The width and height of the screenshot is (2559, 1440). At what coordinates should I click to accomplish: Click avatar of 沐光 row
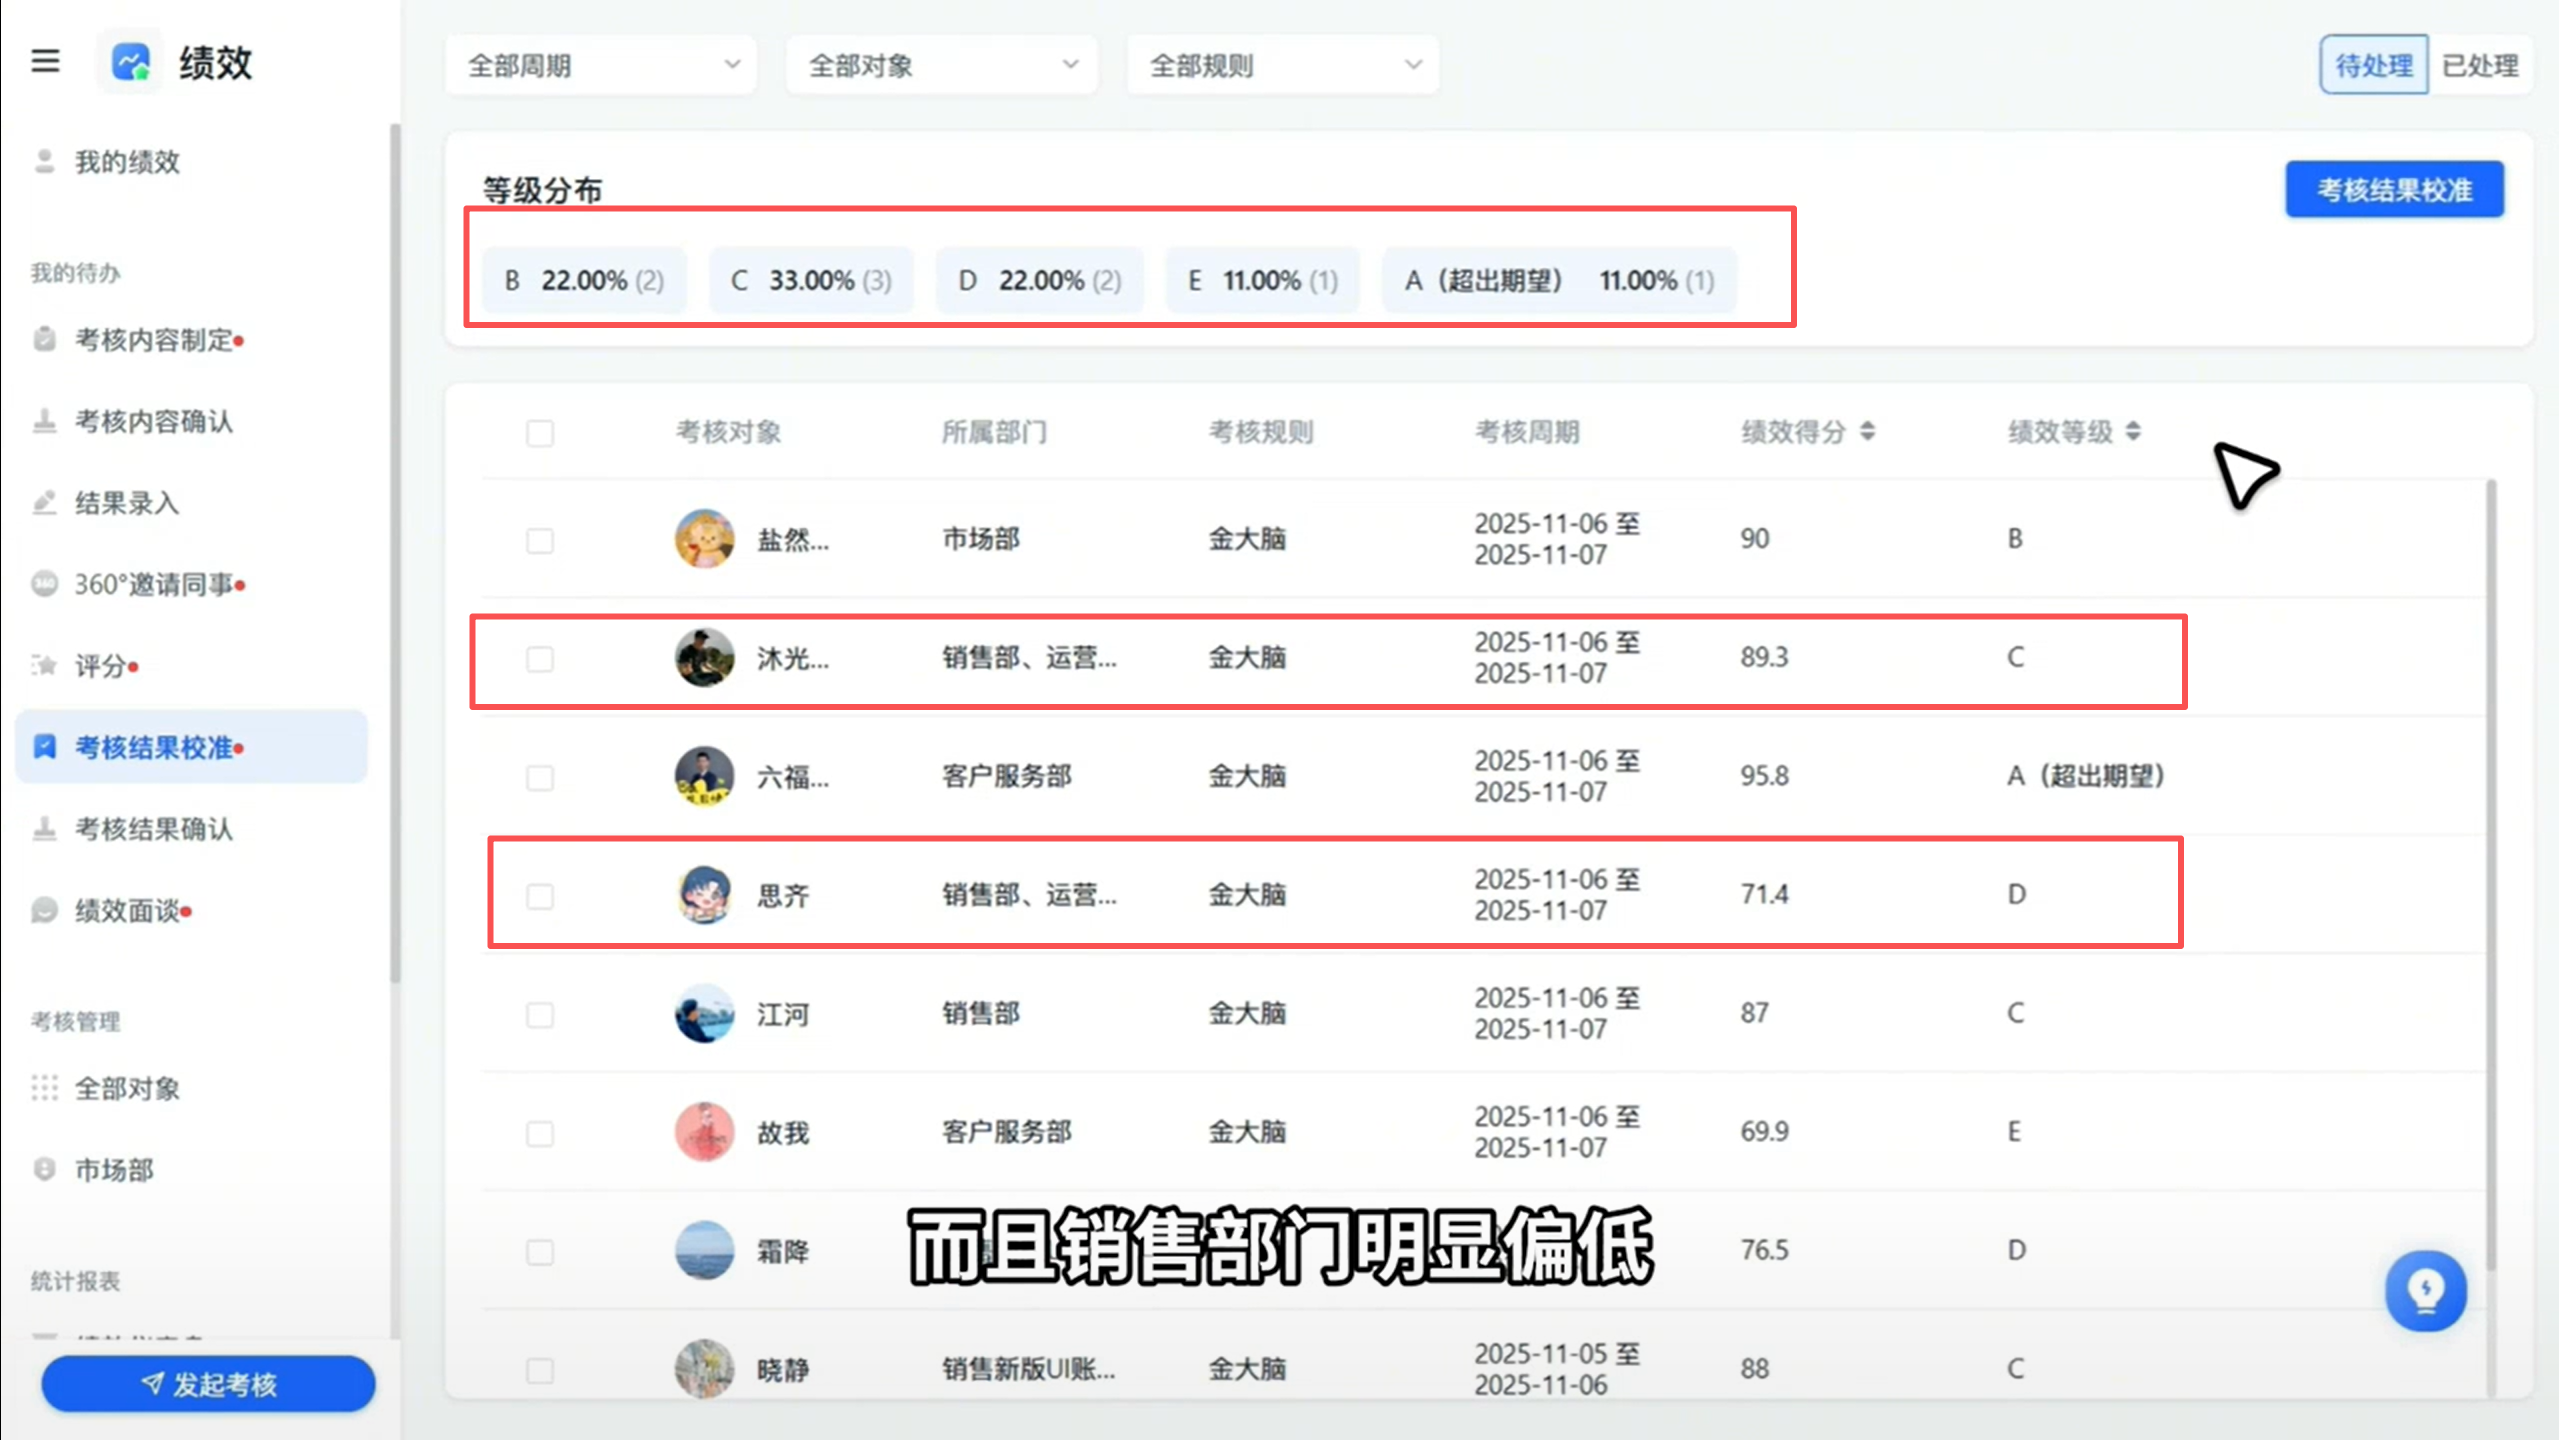704,657
